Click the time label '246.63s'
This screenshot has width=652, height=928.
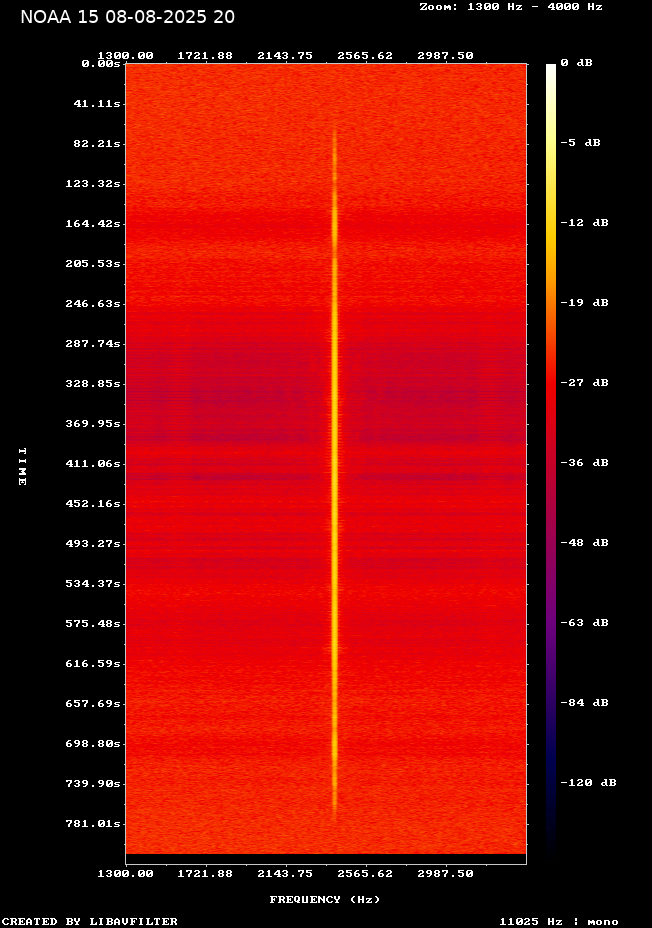coord(93,304)
